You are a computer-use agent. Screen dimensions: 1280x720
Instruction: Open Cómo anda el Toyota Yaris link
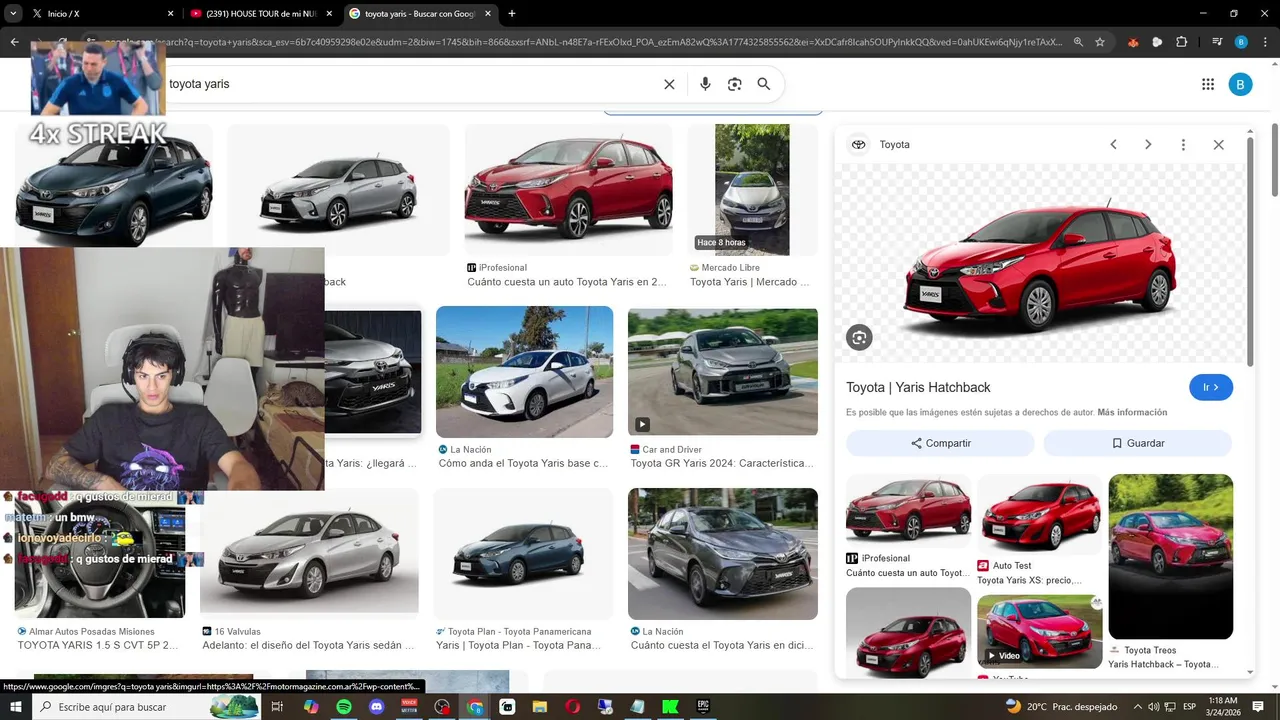point(523,463)
